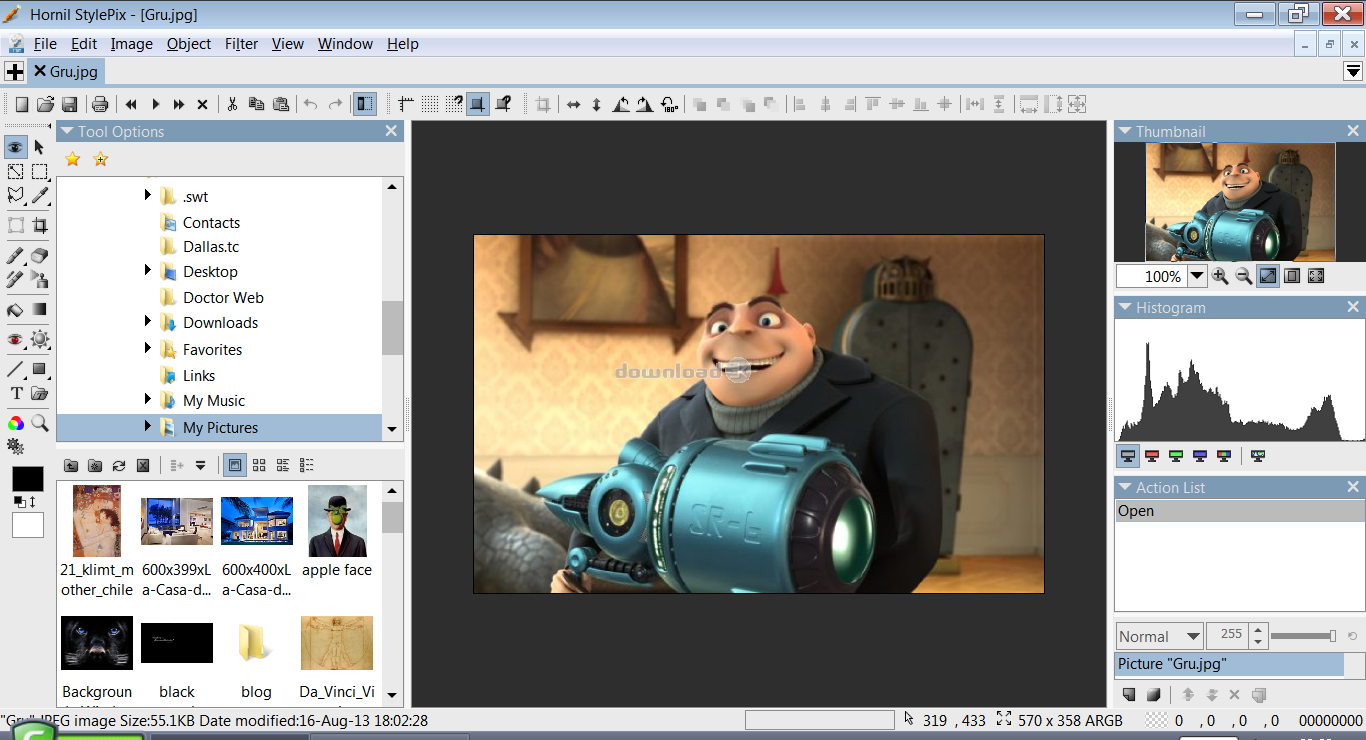Add a new tab with plus button
1366x740 pixels.
14,71
